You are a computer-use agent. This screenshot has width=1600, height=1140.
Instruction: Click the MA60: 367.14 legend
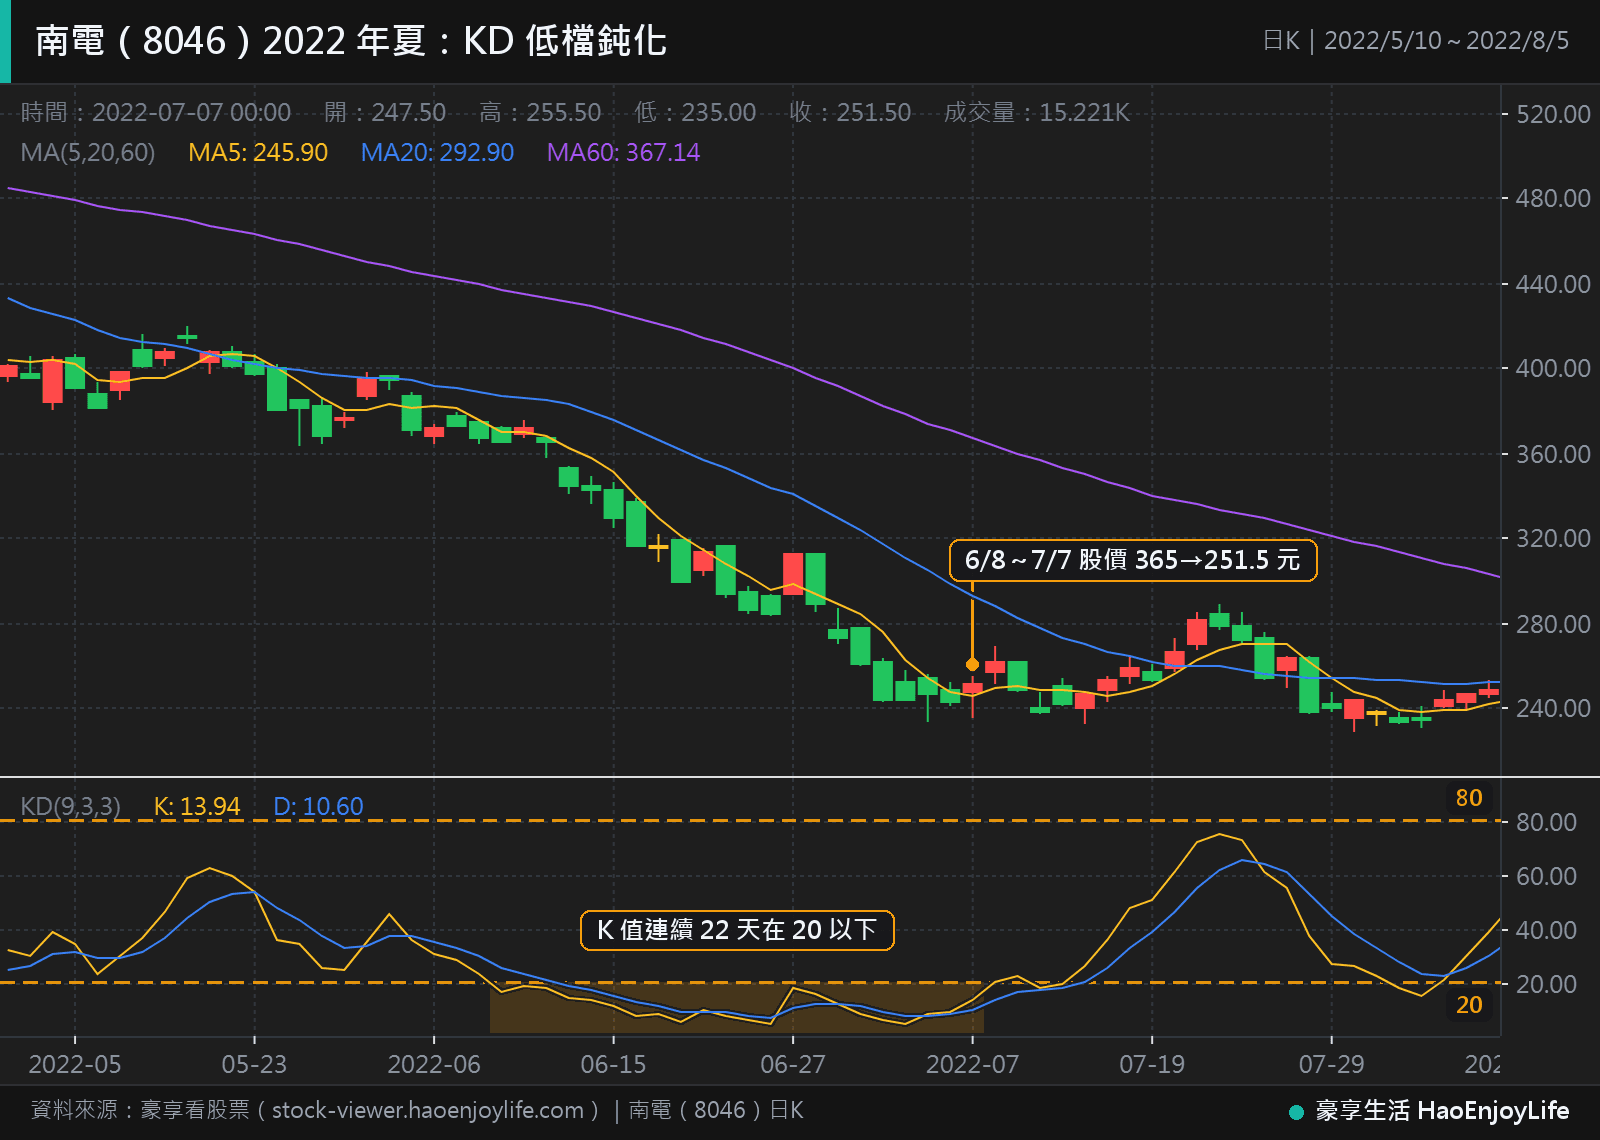(x=623, y=152)
